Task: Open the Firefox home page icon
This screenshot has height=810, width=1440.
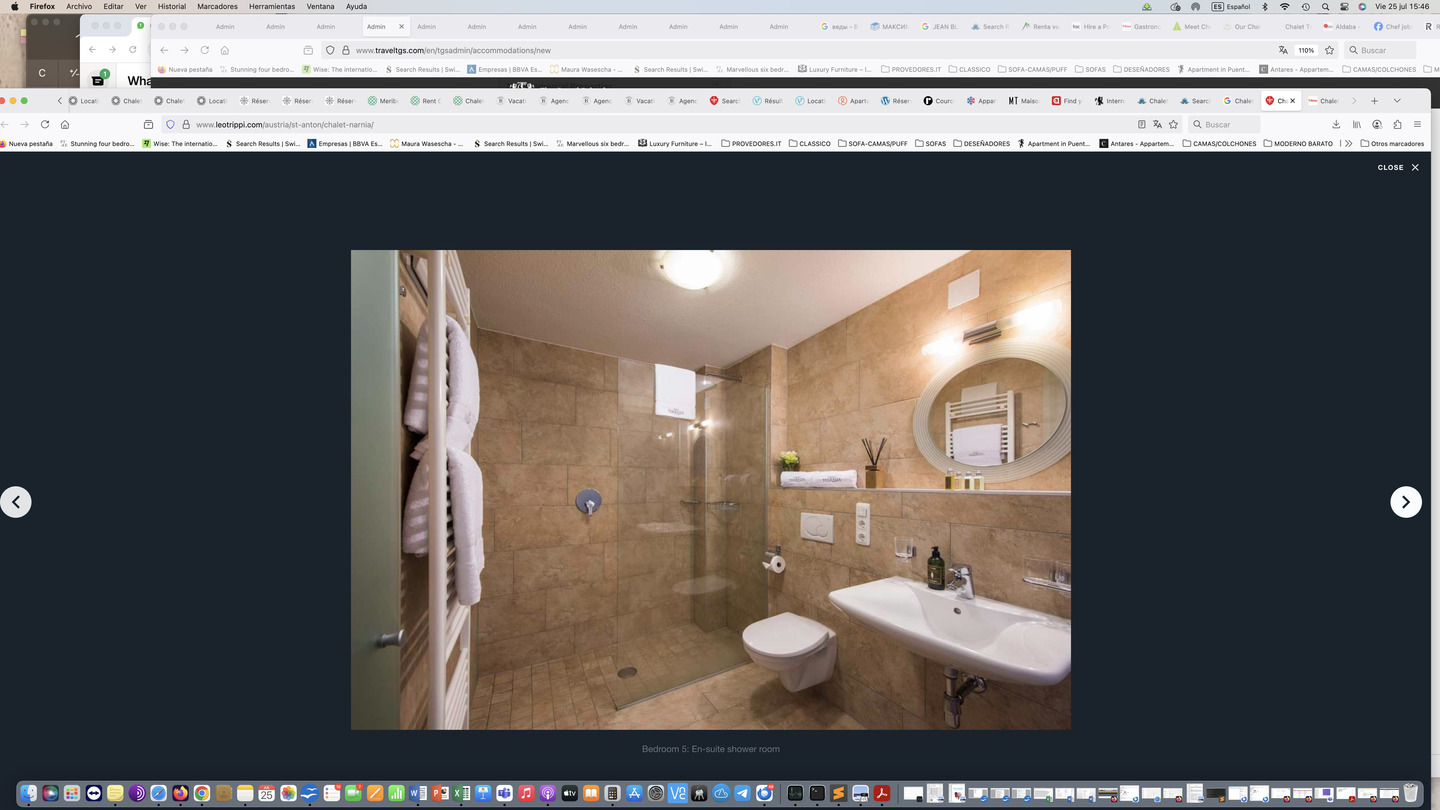Action: click(65, 124)
